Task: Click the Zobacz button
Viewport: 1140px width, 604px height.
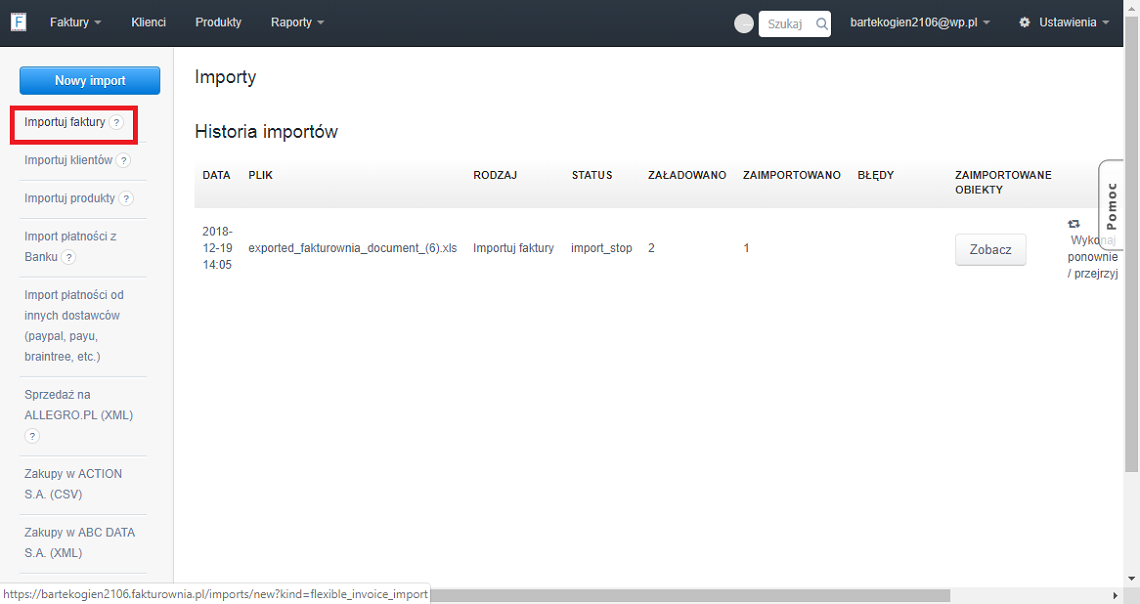Action: [x=990, y=250]
